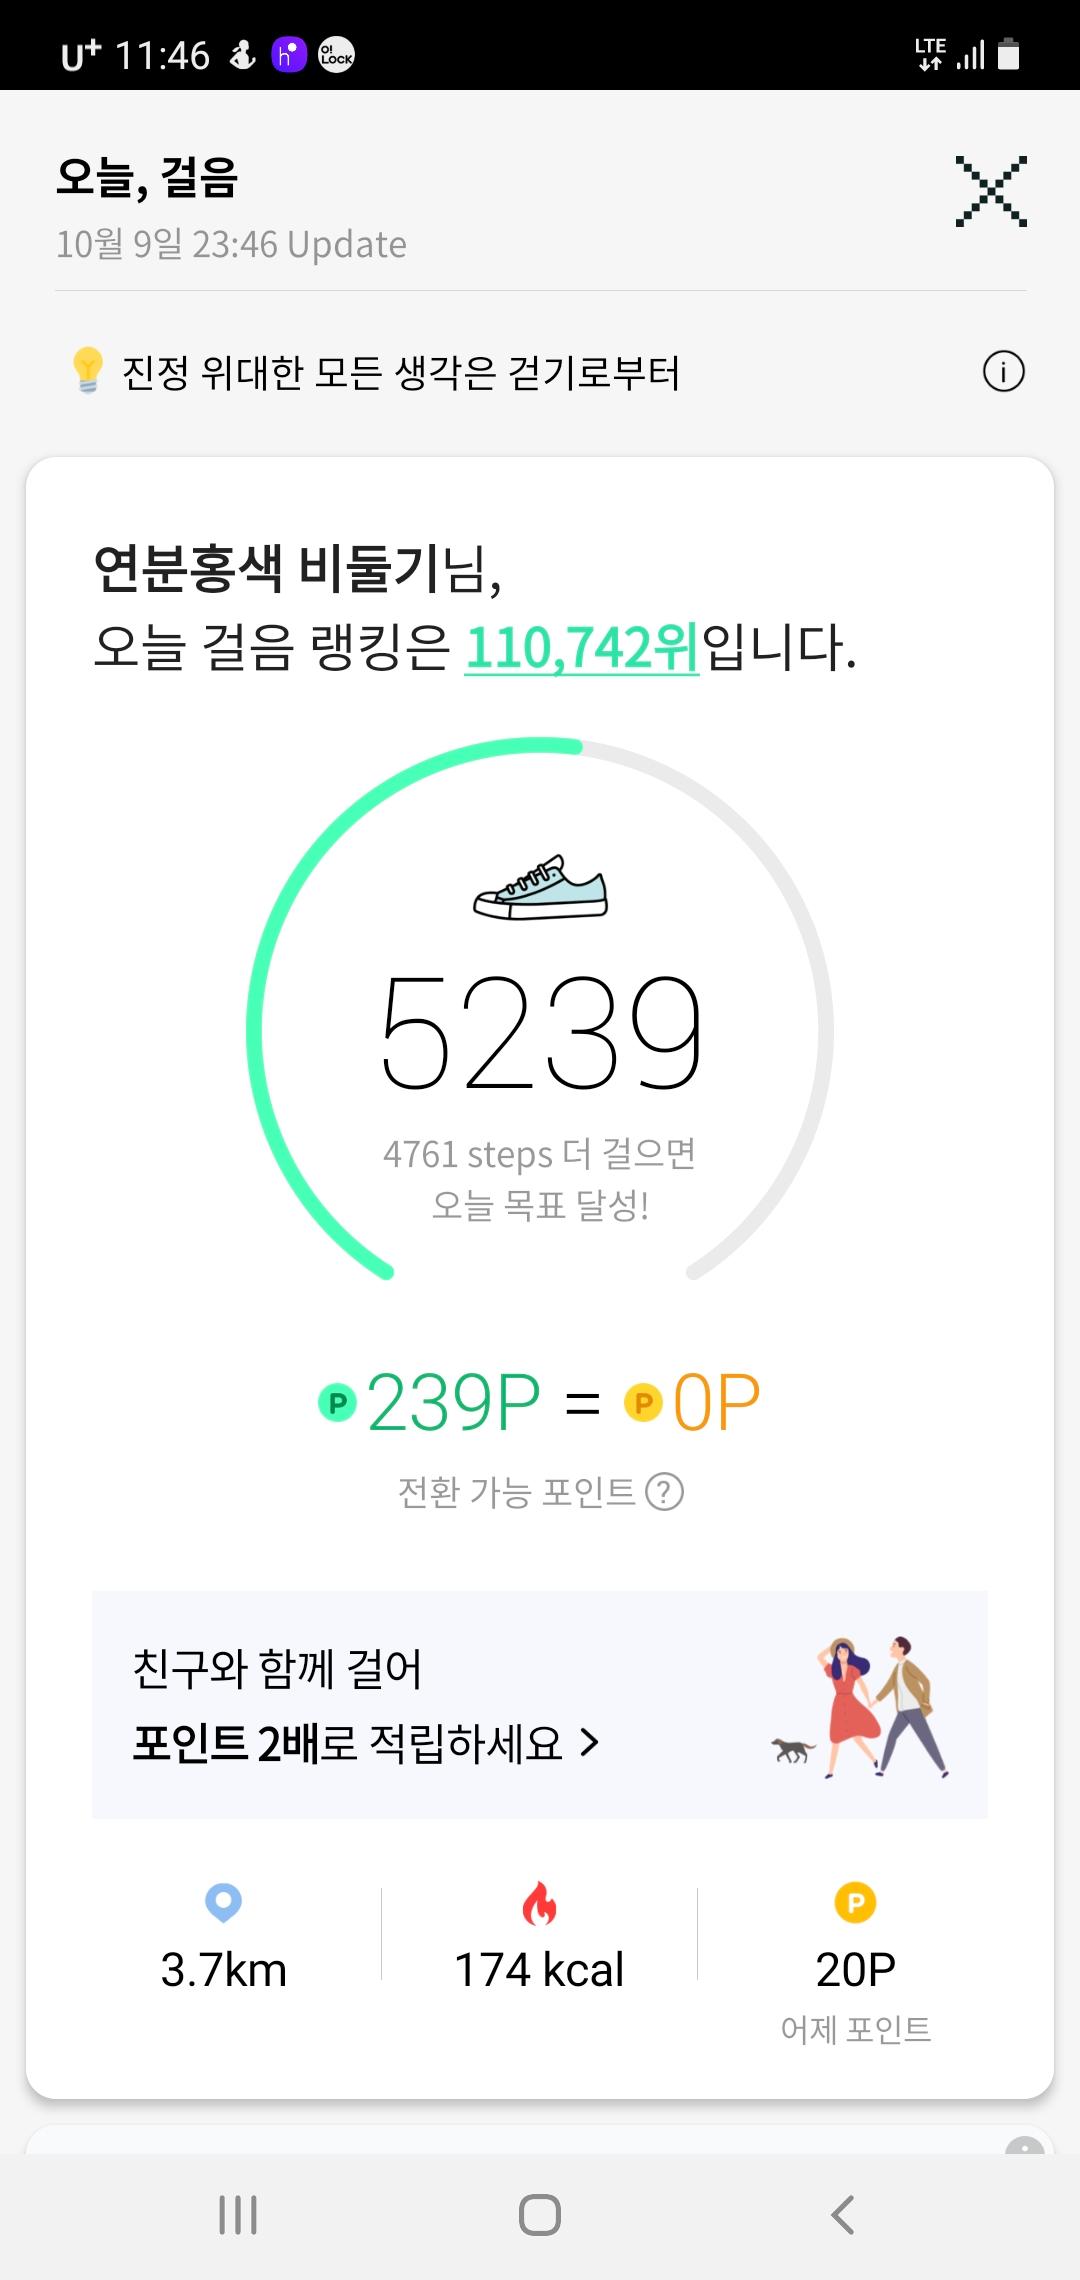The width and height of the screenshot is (1080, 2280).
Task: Open Android recent apps button
Action: [x=238, y=2215]
